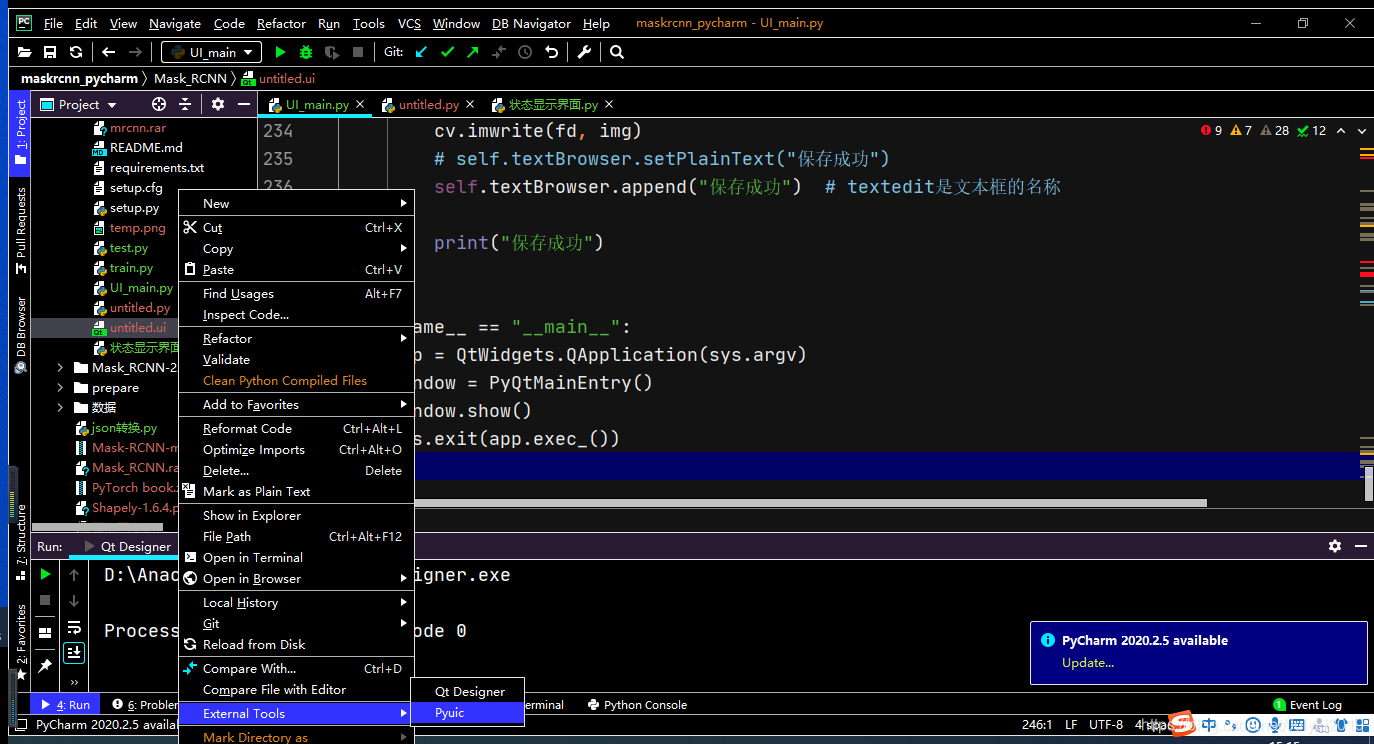The width and height of the screenshot is (1374, 744).
Task: Switch to the 状态显示界面.py editor tab
Action: 553,104
